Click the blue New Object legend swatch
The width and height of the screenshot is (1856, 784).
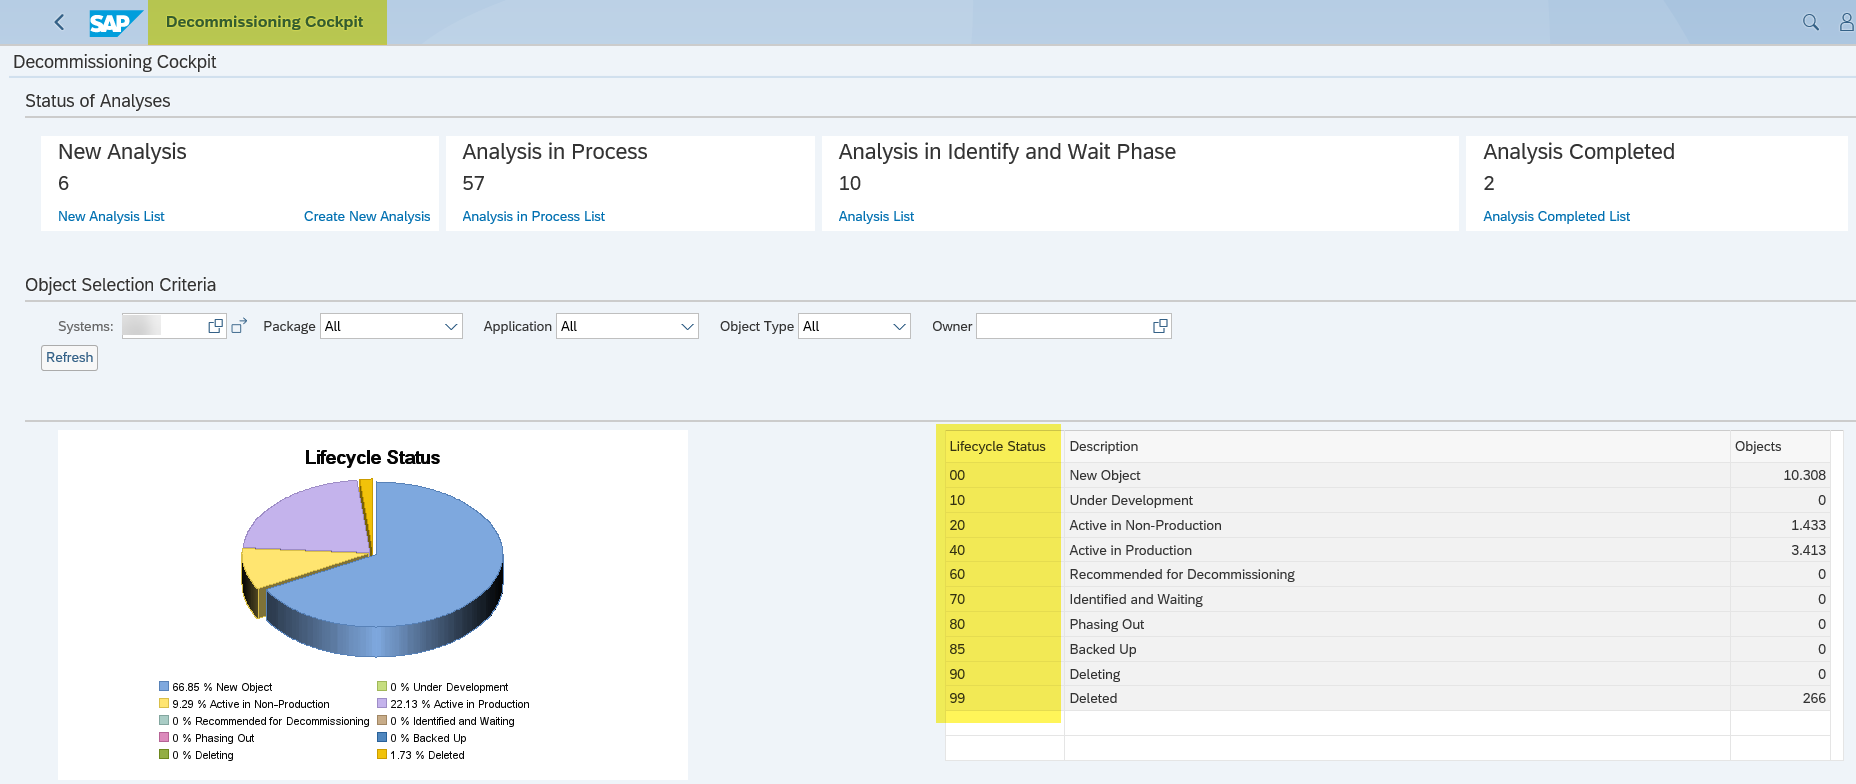[164, 687]
